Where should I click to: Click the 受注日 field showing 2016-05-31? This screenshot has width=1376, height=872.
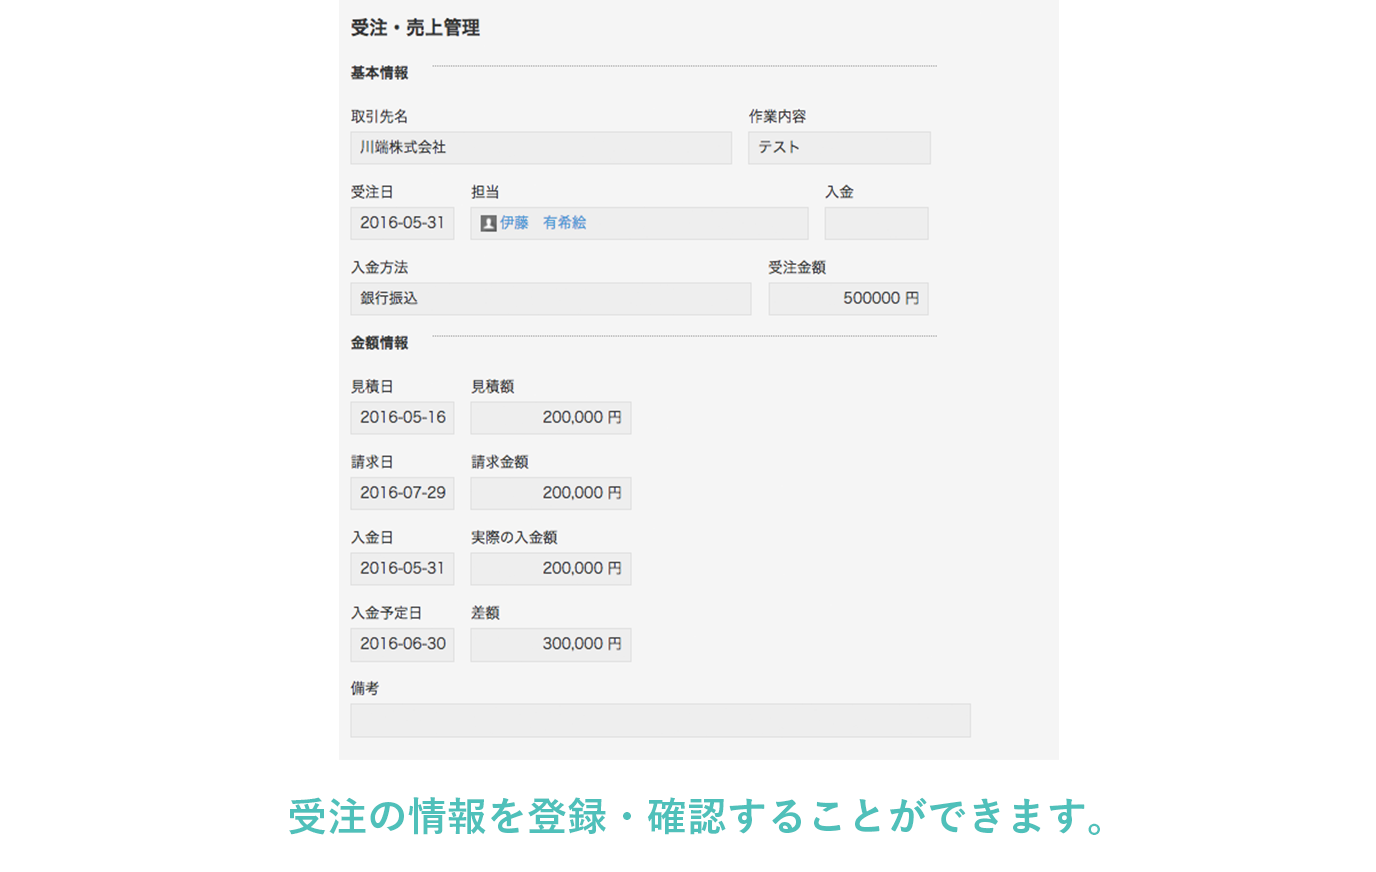point(402,223)
